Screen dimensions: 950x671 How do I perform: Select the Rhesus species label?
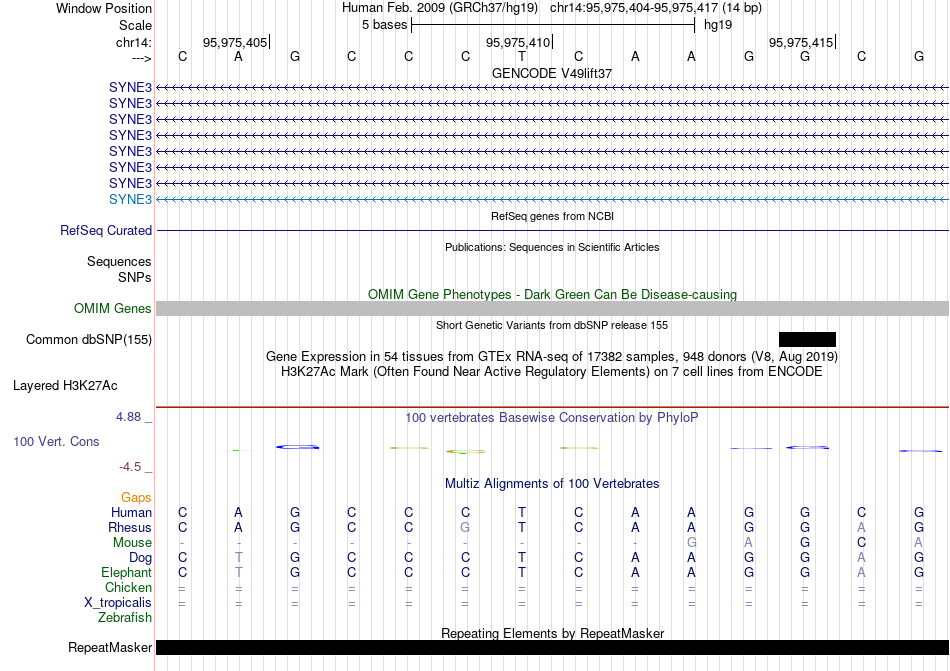pos(130,527)
